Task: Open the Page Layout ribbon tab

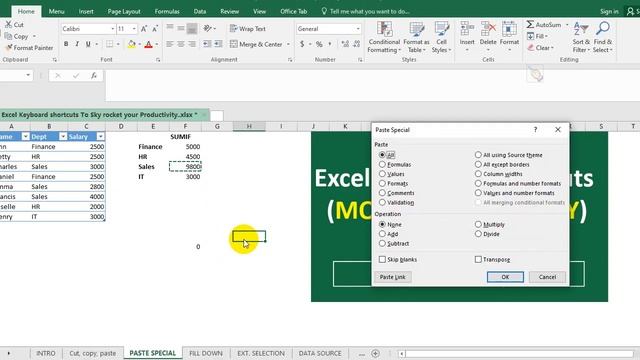Action: (124, 11)
